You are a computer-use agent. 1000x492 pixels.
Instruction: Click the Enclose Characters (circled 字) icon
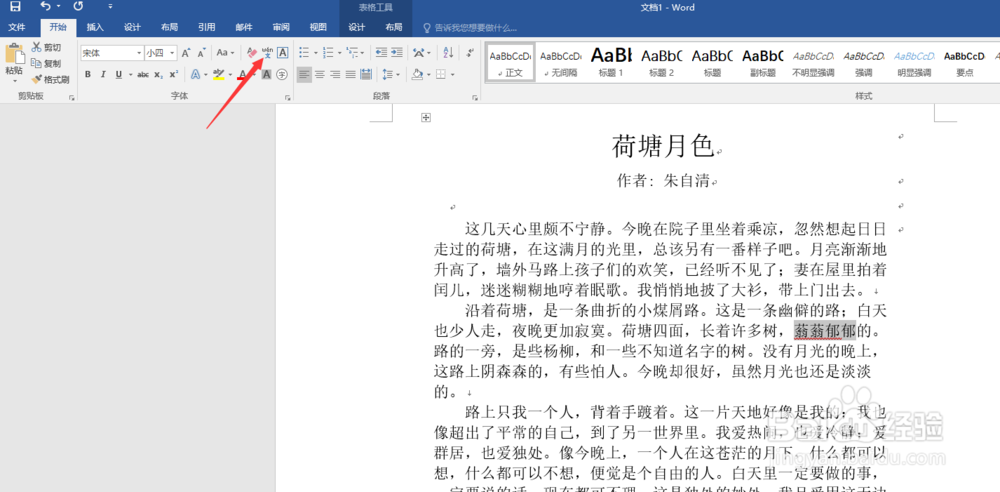282,75
